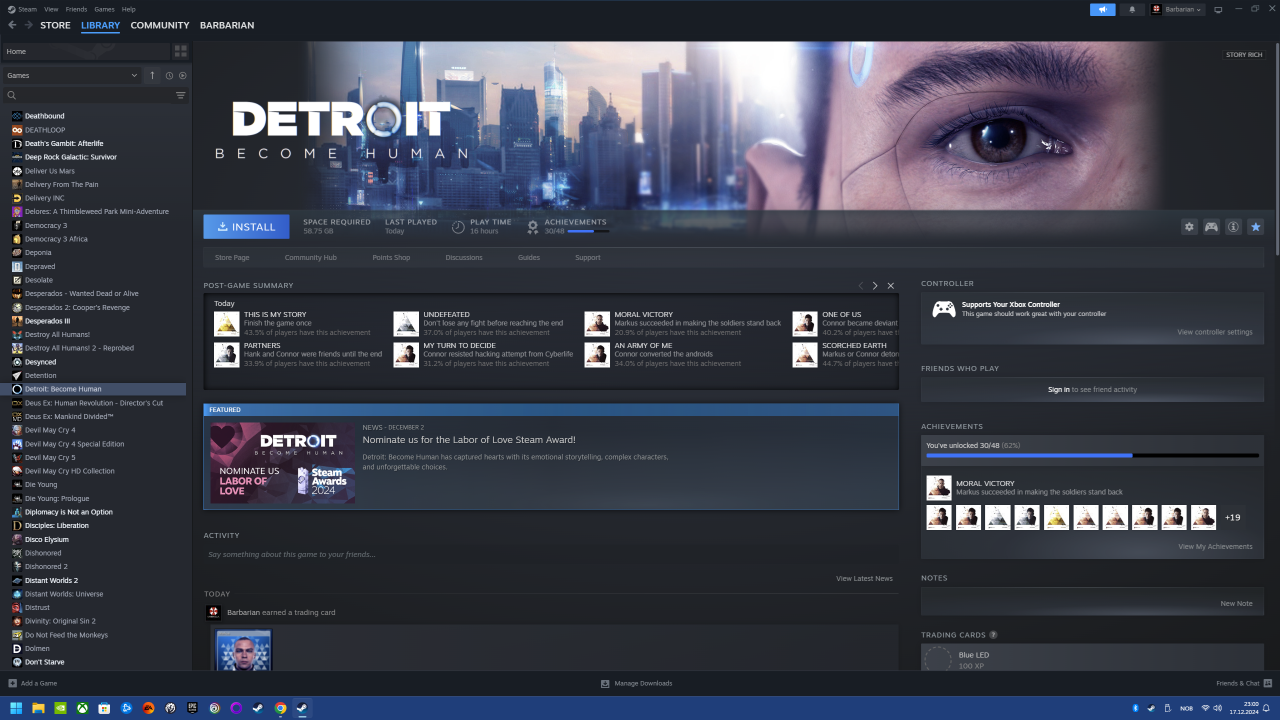
Task: Open the Discussions link
Action: click(464, 258)
